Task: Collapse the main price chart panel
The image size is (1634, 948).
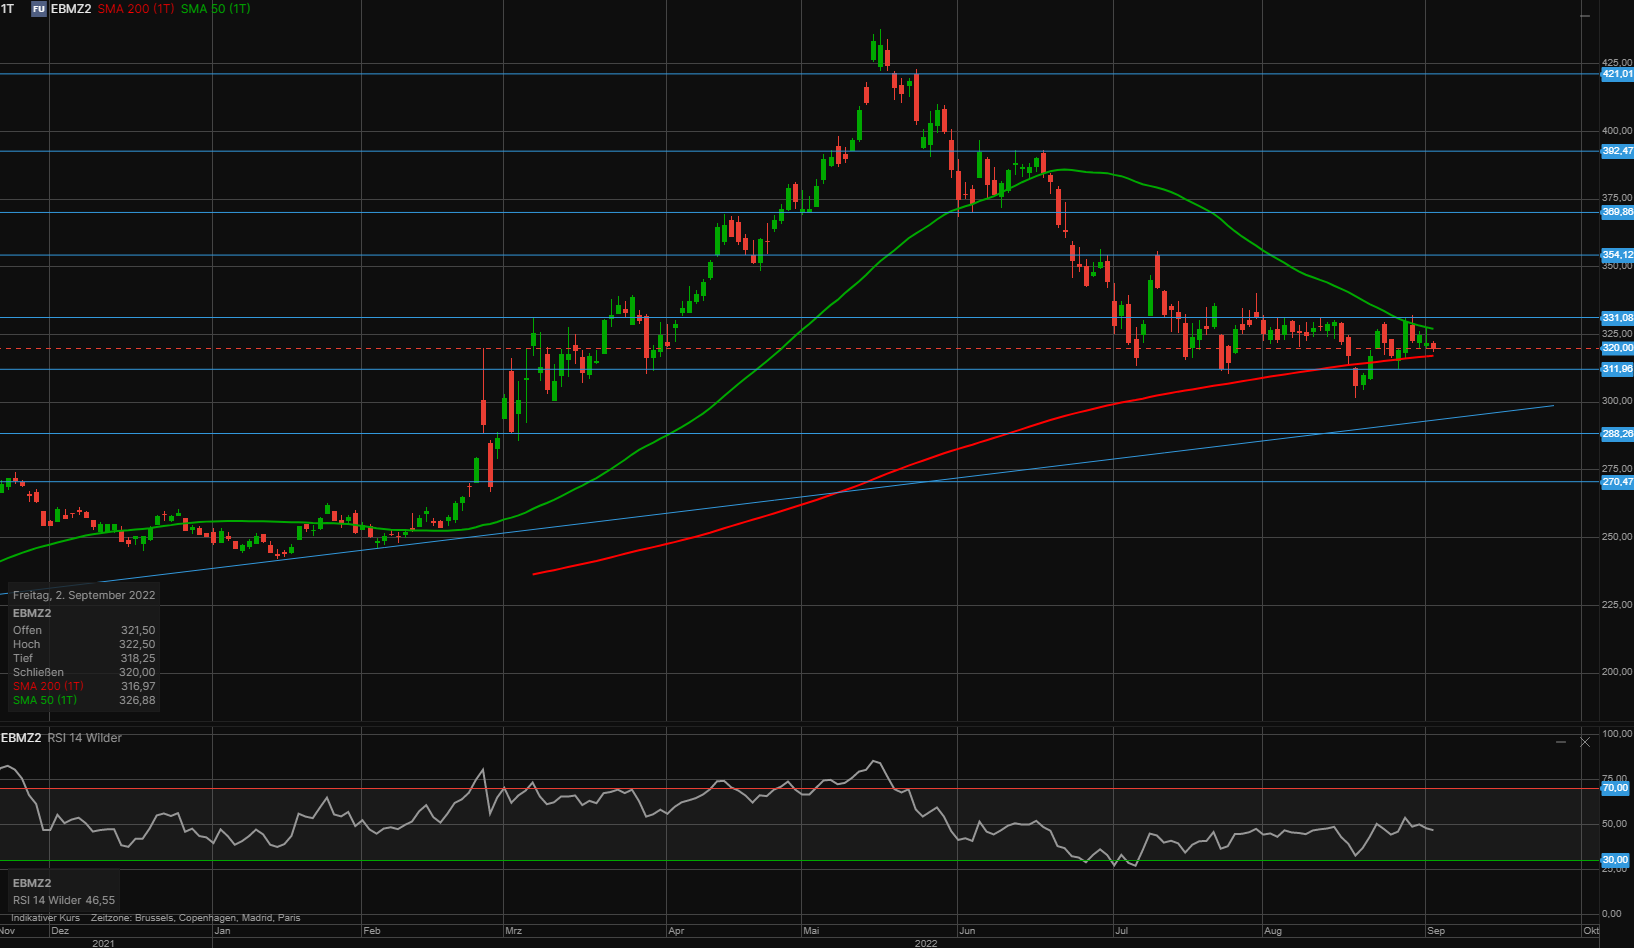Action: (x=1585, y=16)
